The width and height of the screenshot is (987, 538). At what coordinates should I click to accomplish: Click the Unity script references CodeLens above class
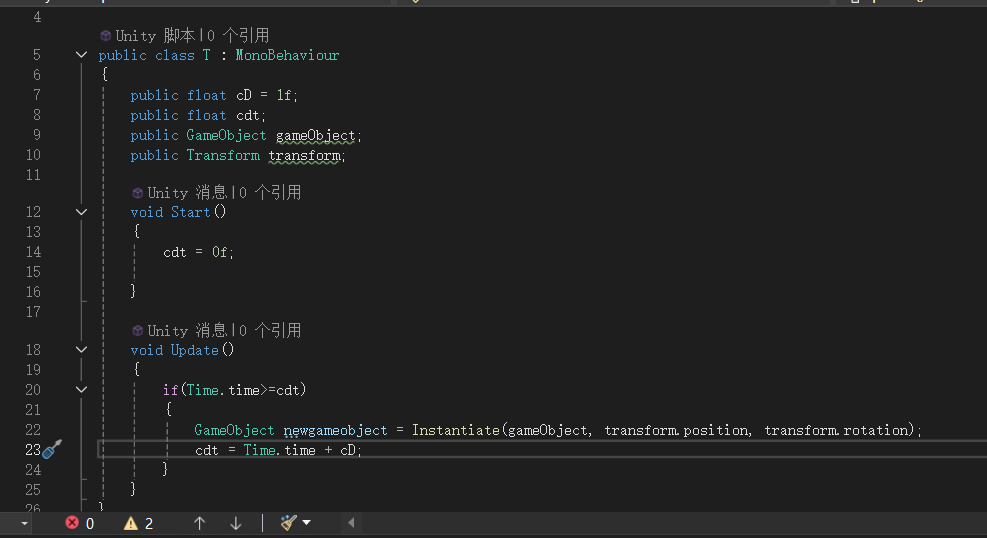(193, 35)
